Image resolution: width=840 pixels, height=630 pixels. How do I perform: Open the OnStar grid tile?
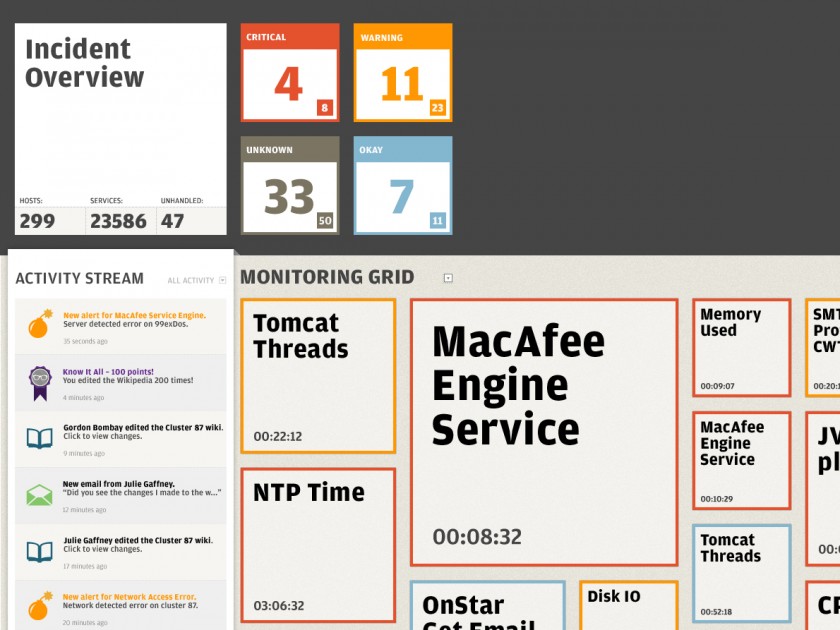488,605
